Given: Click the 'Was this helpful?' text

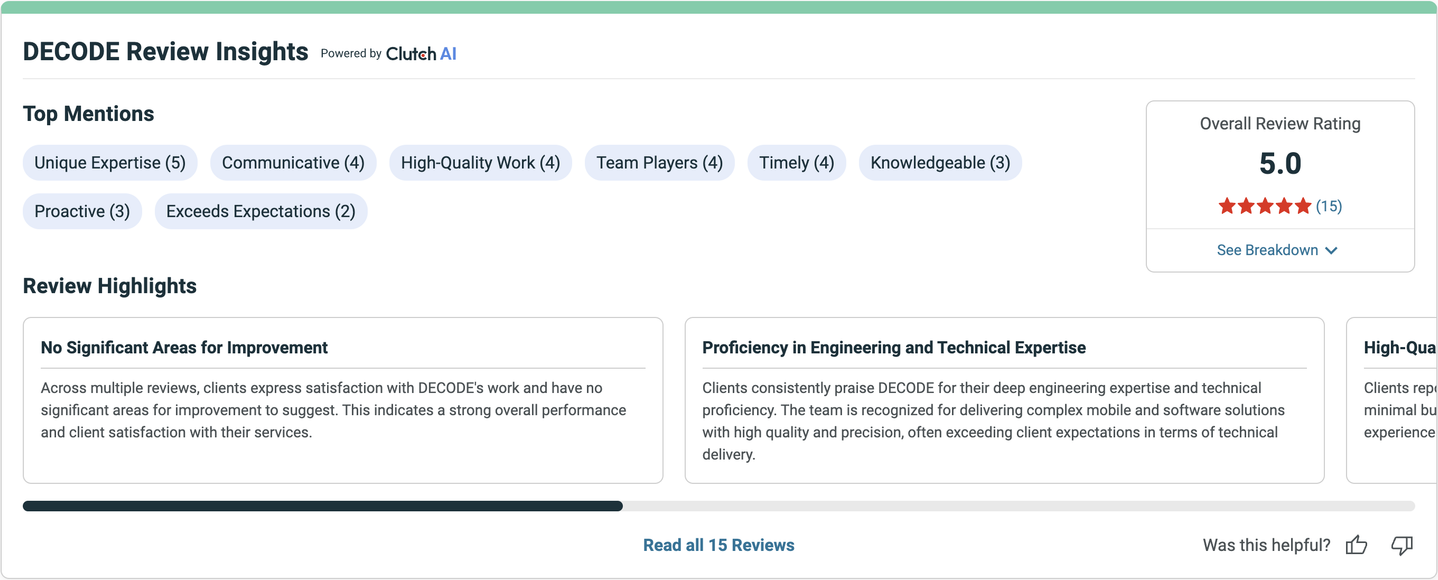Looking at the screenshot, I should tap(1267, 545).
